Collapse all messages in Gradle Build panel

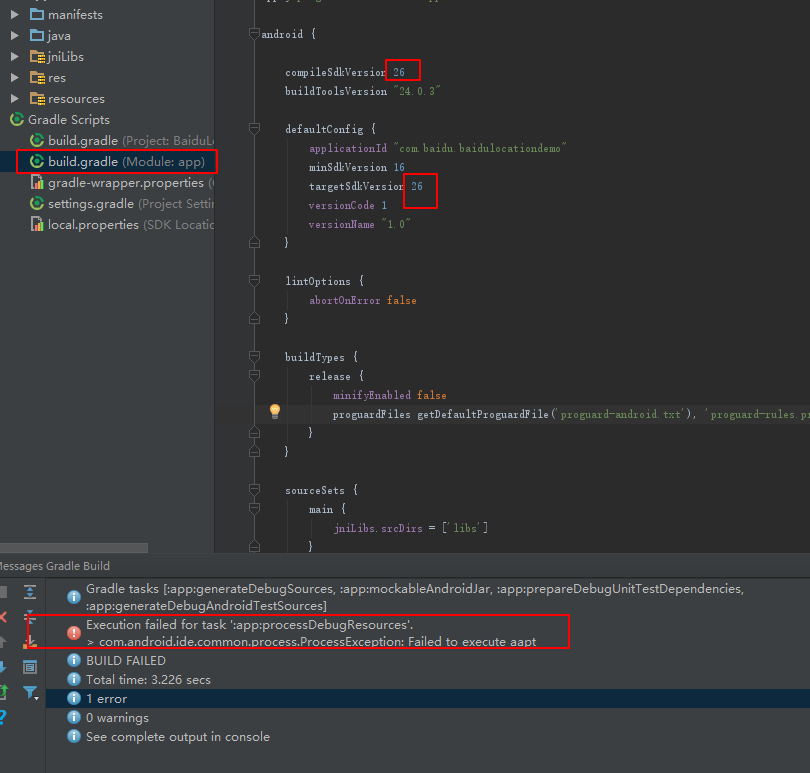tap(30, 617)
